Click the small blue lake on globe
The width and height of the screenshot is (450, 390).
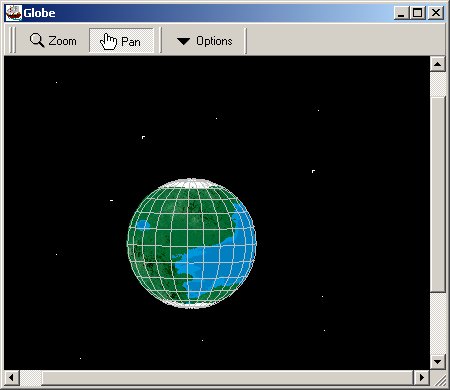coord(143,225)
